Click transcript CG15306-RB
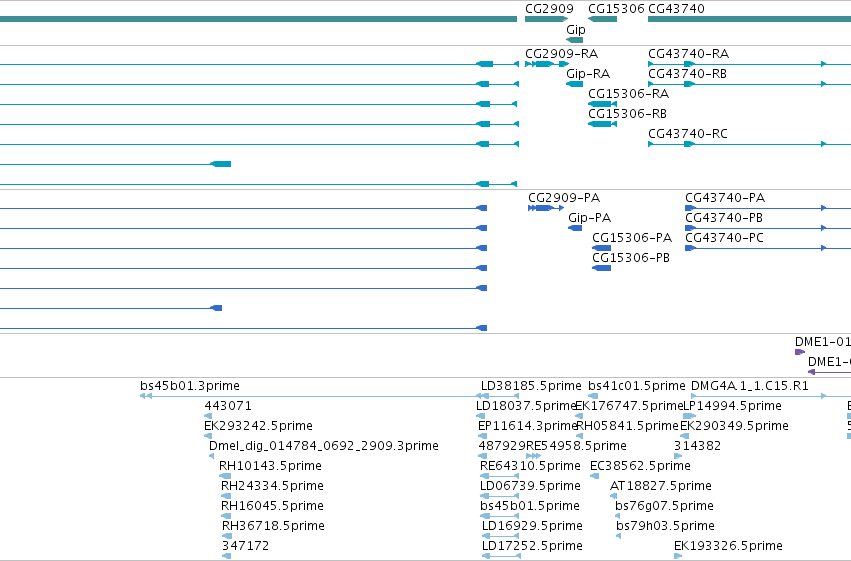 (627, 114)
